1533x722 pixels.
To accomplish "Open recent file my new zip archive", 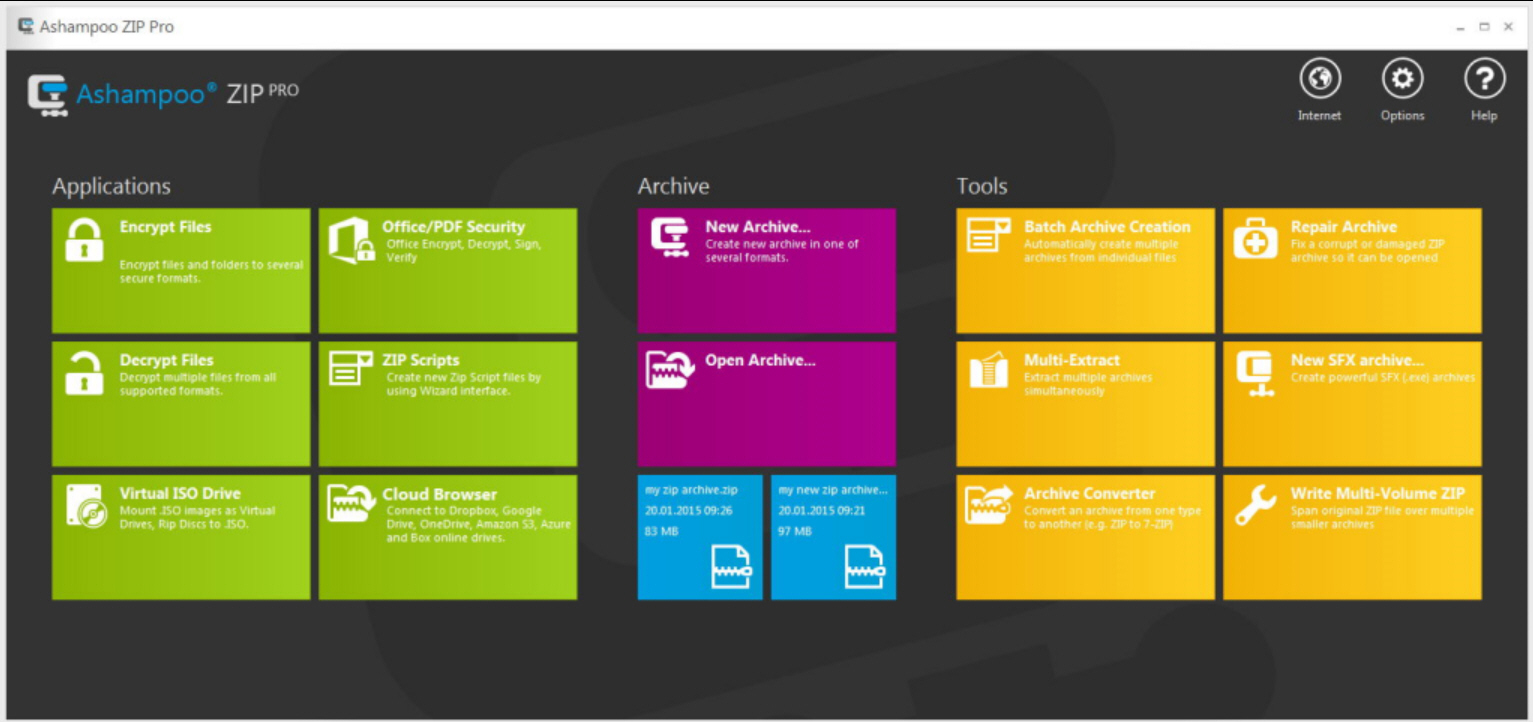I will point(833,537).
